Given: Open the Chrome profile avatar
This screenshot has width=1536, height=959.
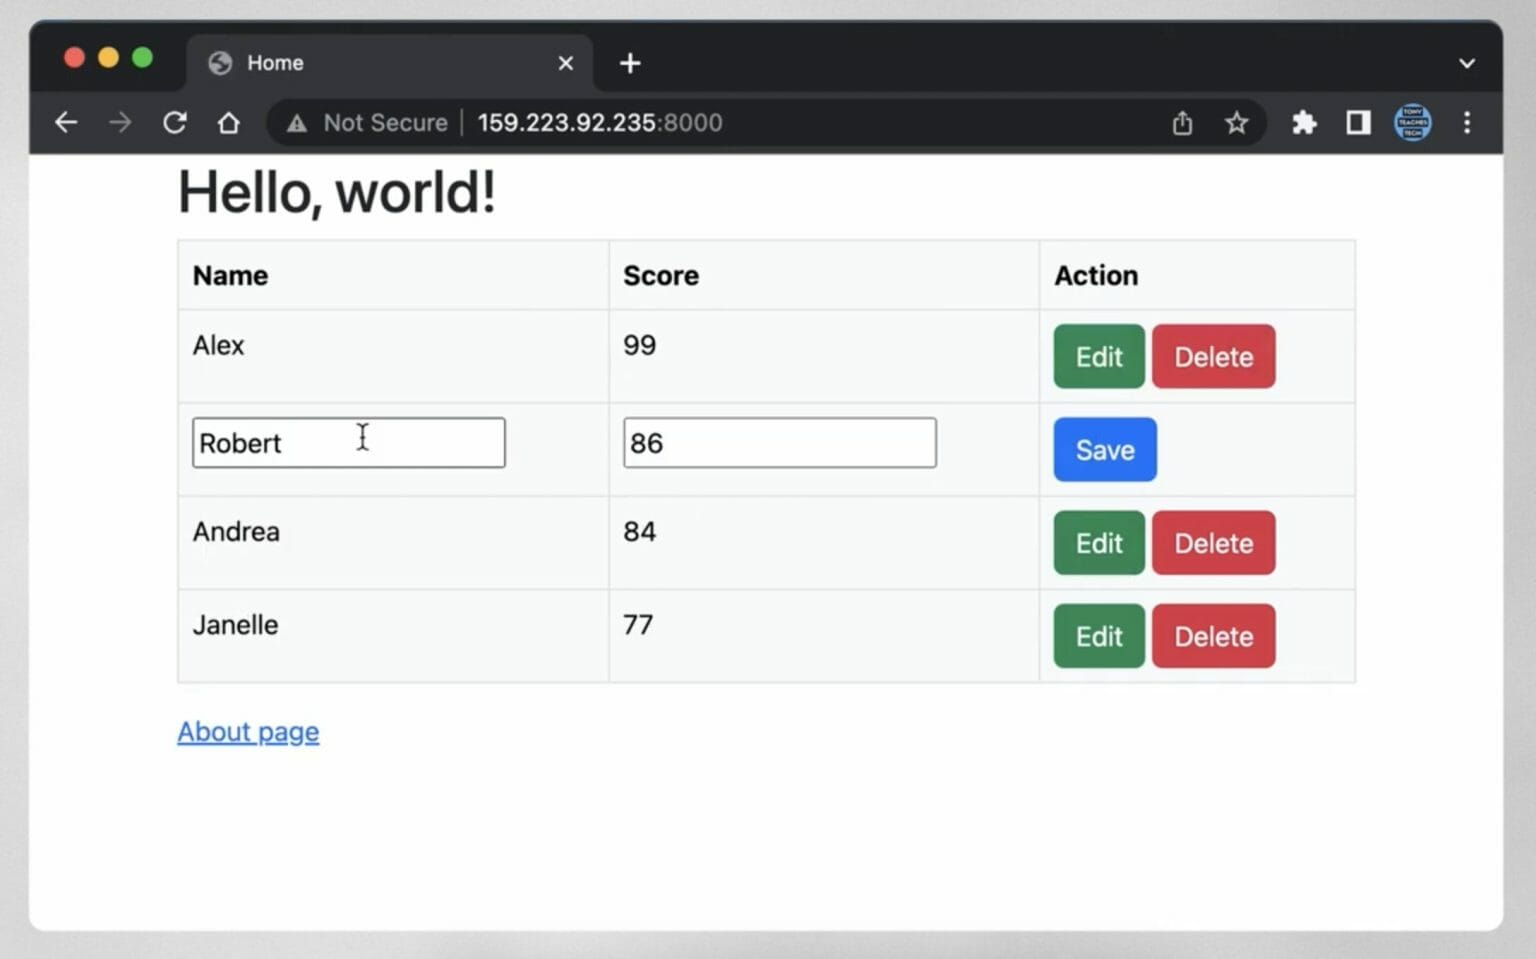Looking at the screenshot, I should click(1412, 123).
